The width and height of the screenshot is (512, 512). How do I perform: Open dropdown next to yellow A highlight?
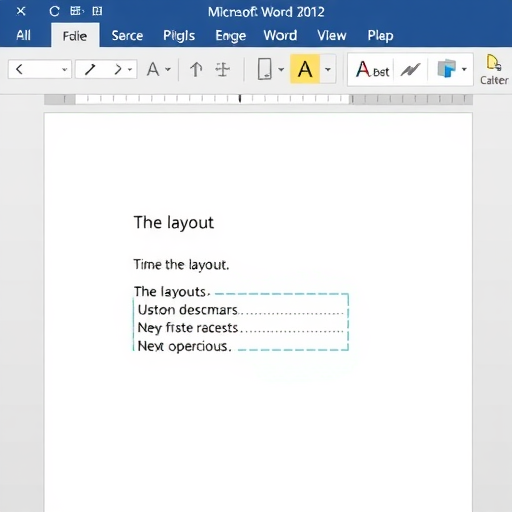coord(328,69)
